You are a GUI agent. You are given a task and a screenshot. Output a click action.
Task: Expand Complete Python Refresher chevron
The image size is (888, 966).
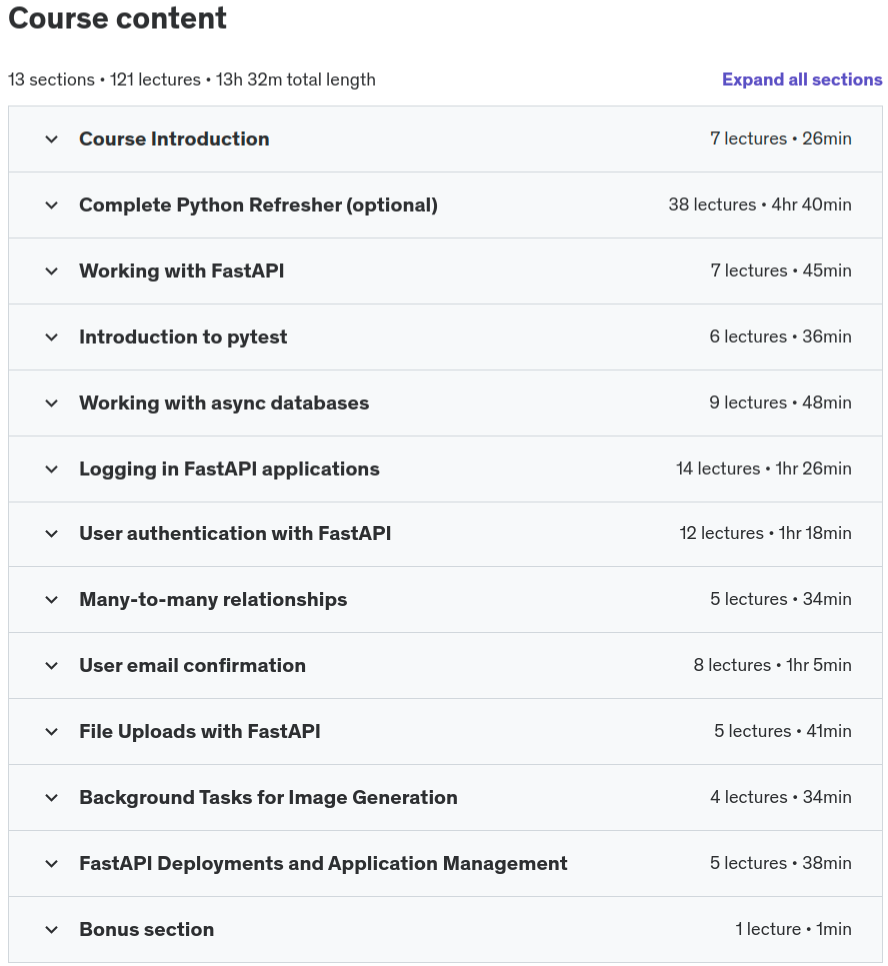point(52,205)
